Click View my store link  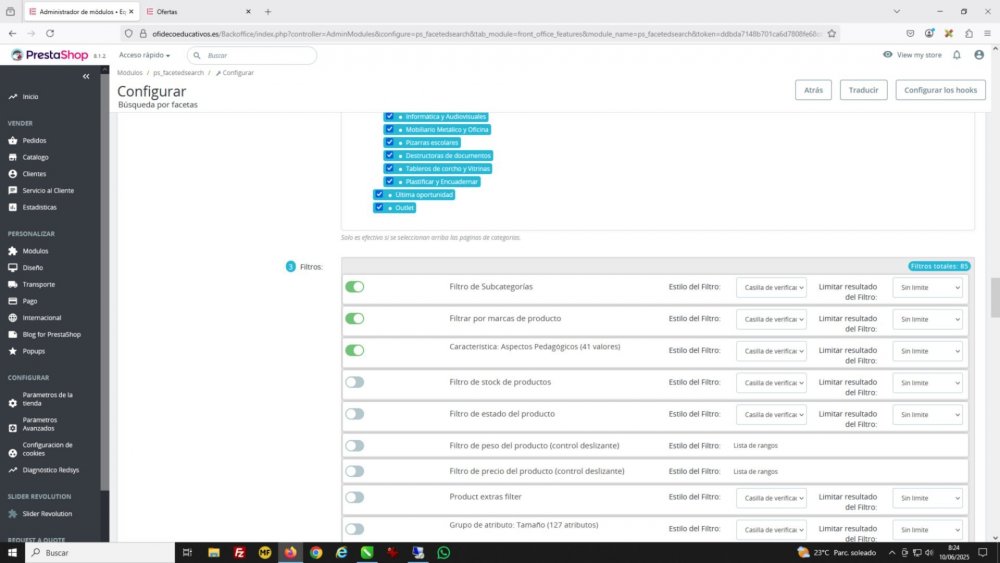(x=912, y=55)
